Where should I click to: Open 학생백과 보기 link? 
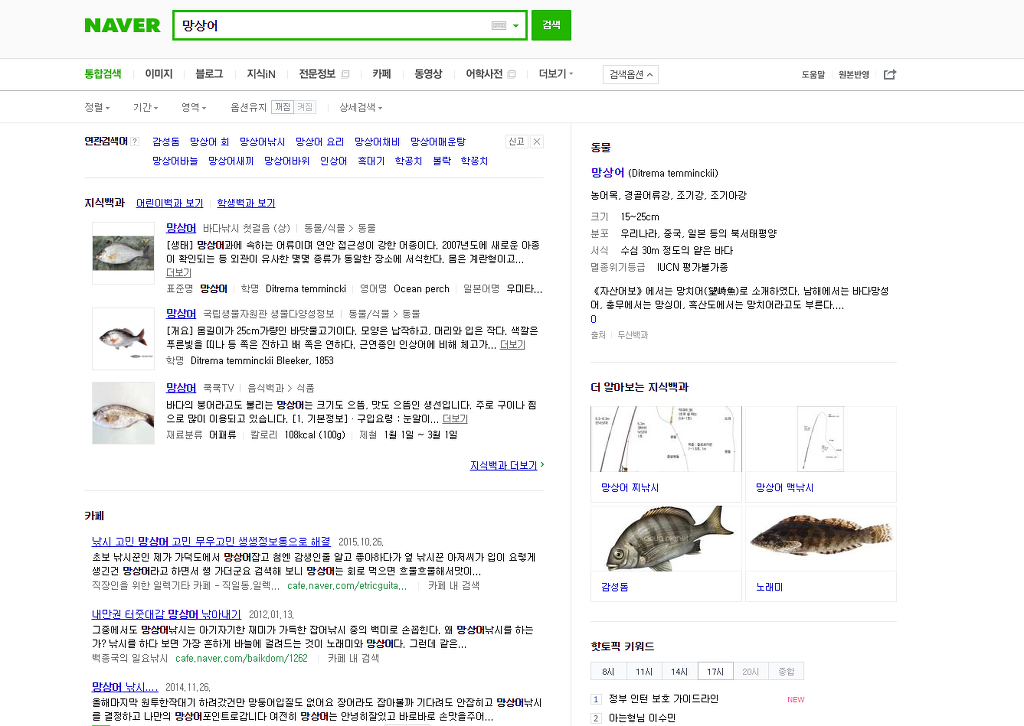pyautogui.click(x=246, y=203)
